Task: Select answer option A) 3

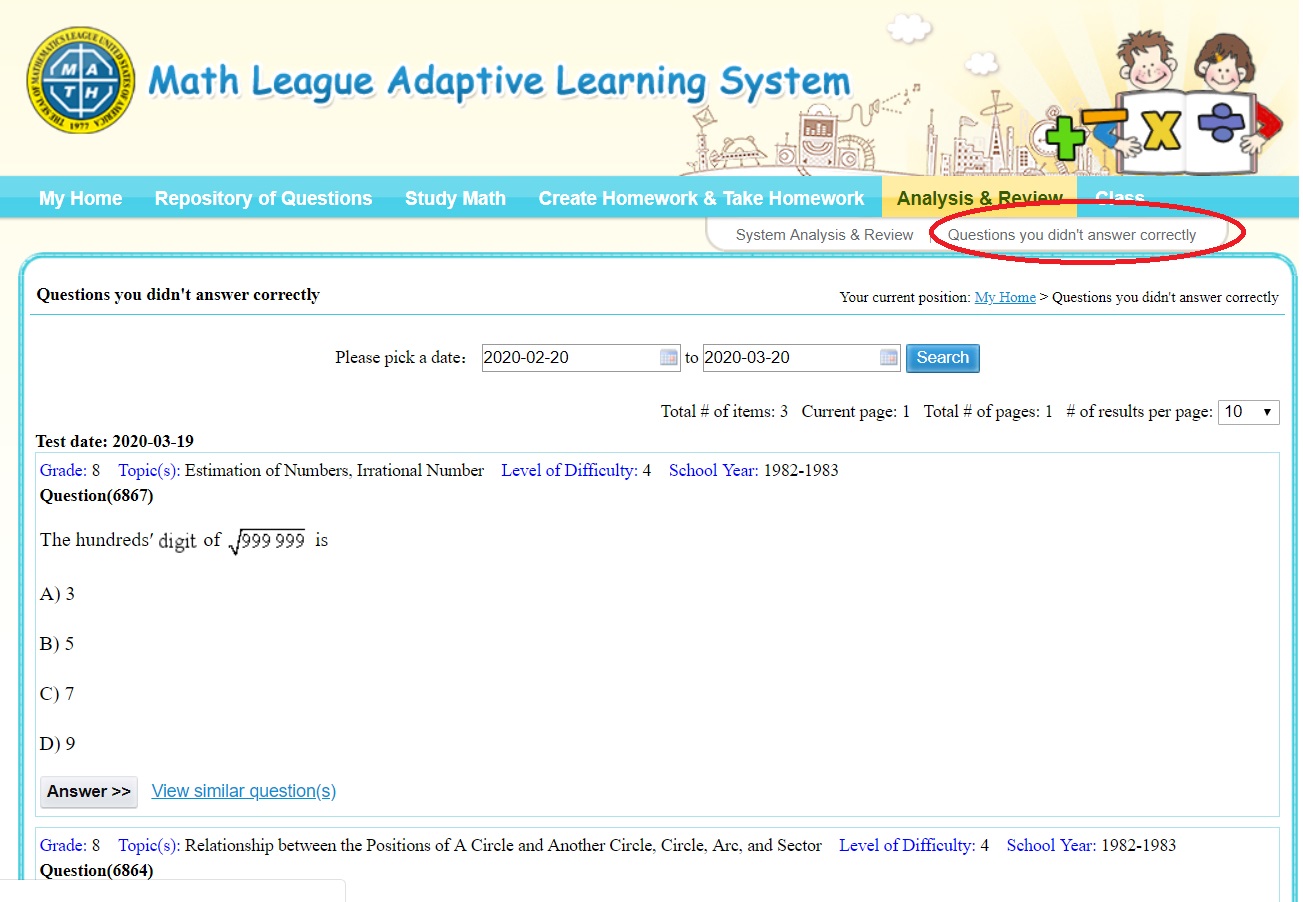Action: click(x=57, y=594)
